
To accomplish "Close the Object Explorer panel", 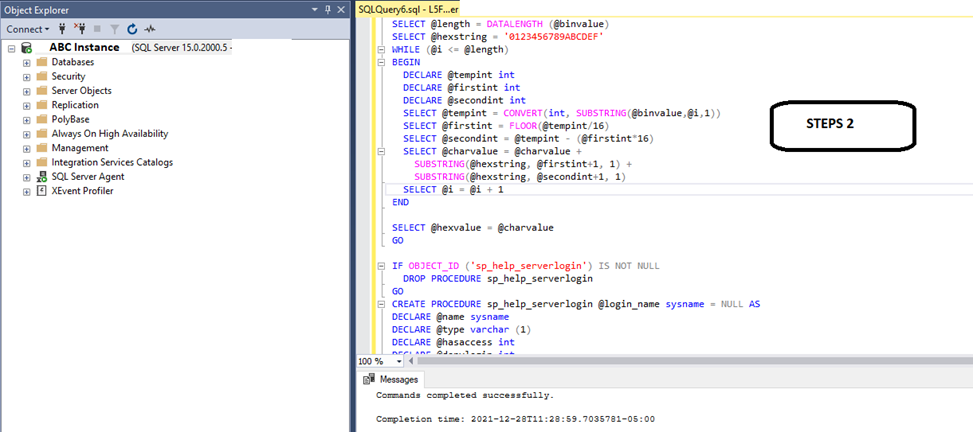I will click(341, 10).
